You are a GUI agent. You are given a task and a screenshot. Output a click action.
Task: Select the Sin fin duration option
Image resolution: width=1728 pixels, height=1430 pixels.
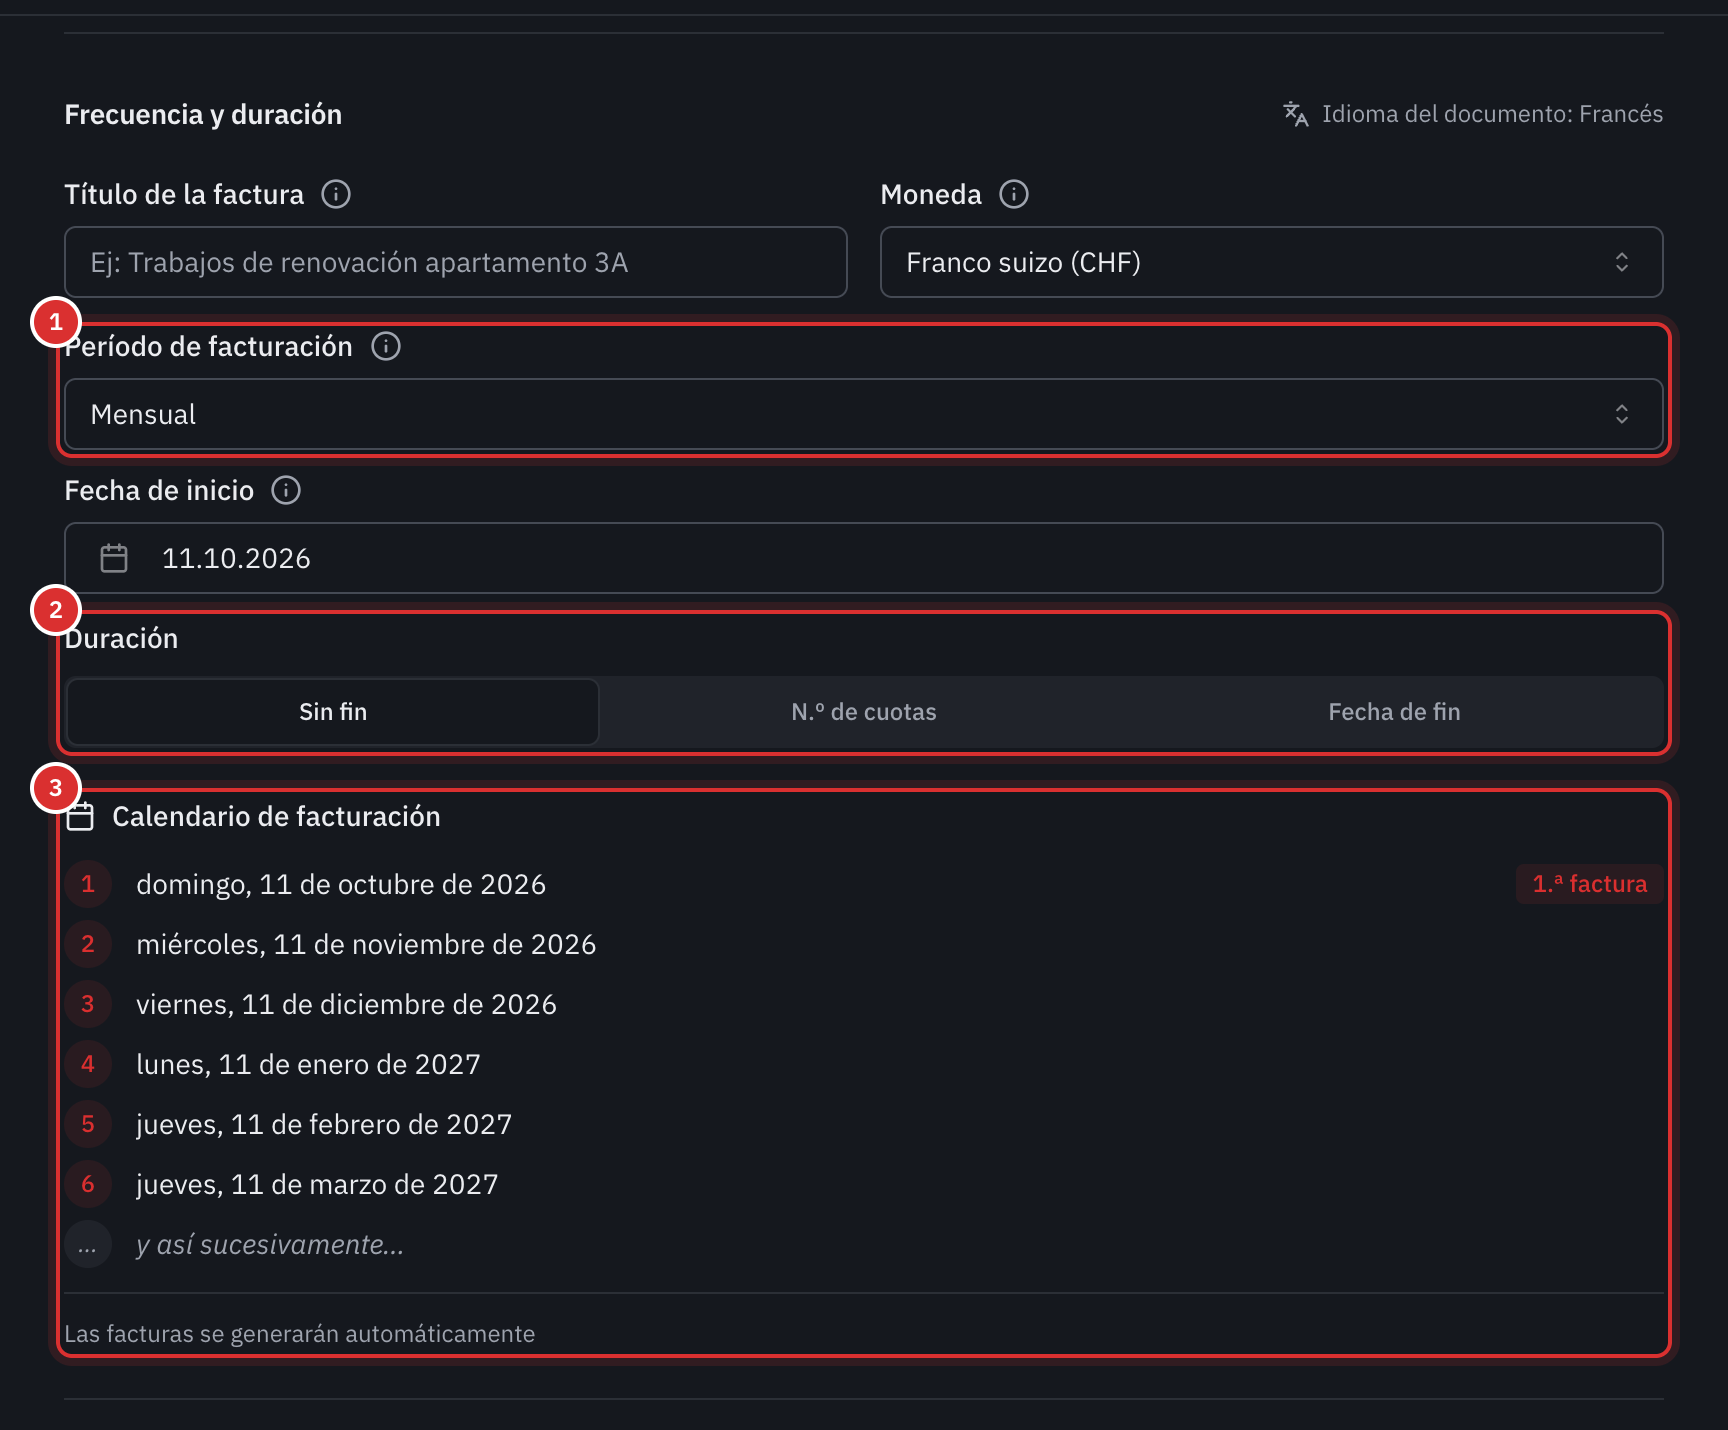[x=333, y=712]
